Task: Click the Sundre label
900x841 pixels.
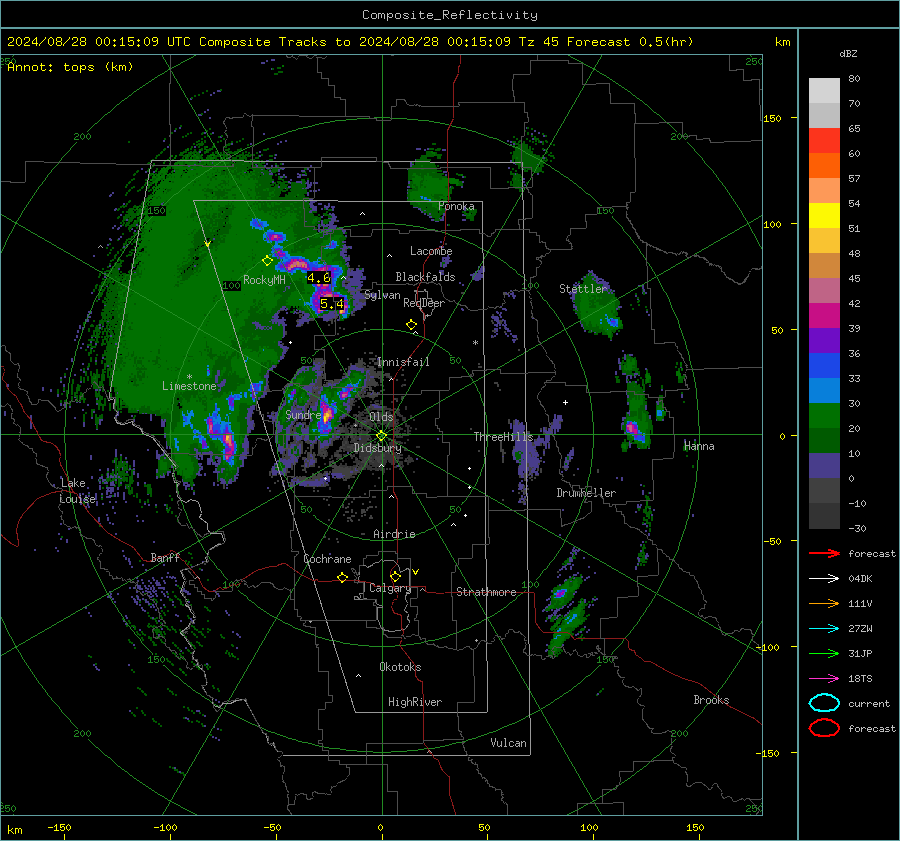Action: click(x=303, y=415)
